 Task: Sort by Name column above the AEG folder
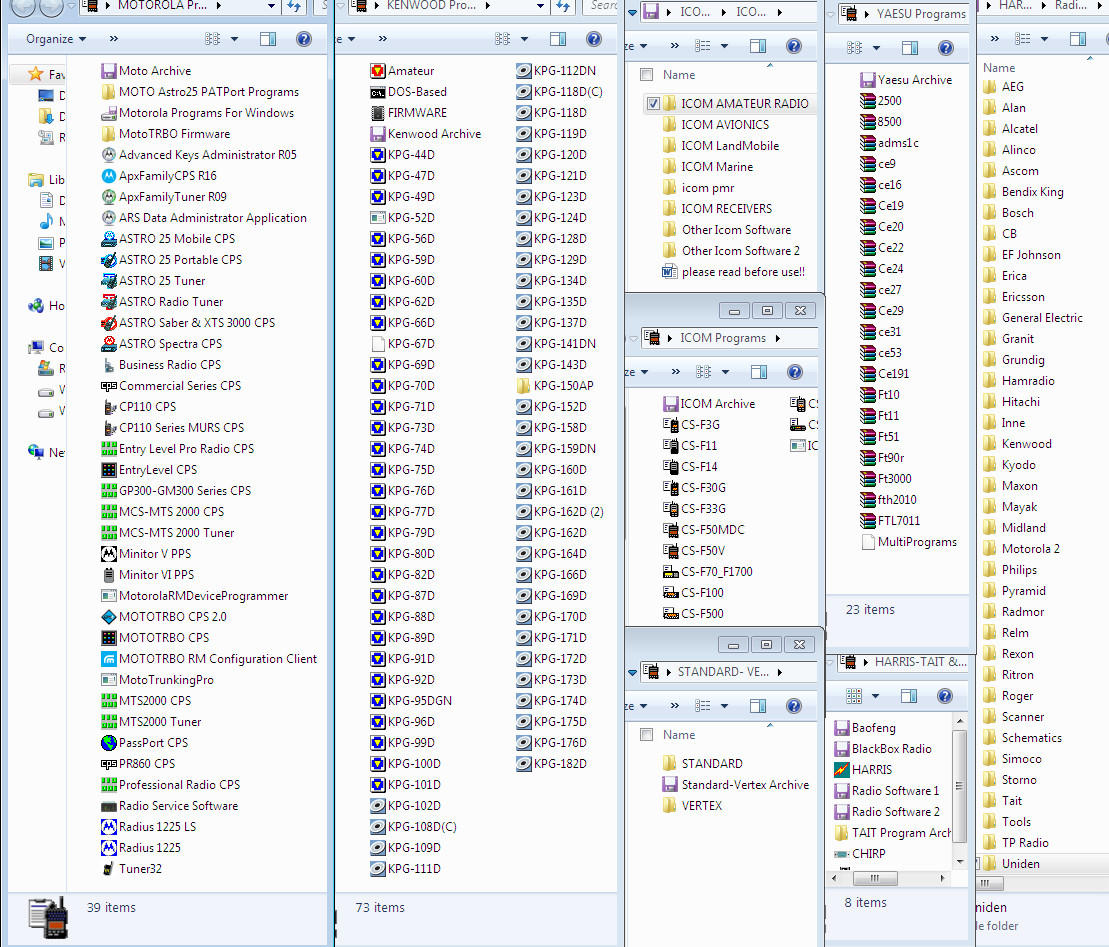[x=999, y=68]
